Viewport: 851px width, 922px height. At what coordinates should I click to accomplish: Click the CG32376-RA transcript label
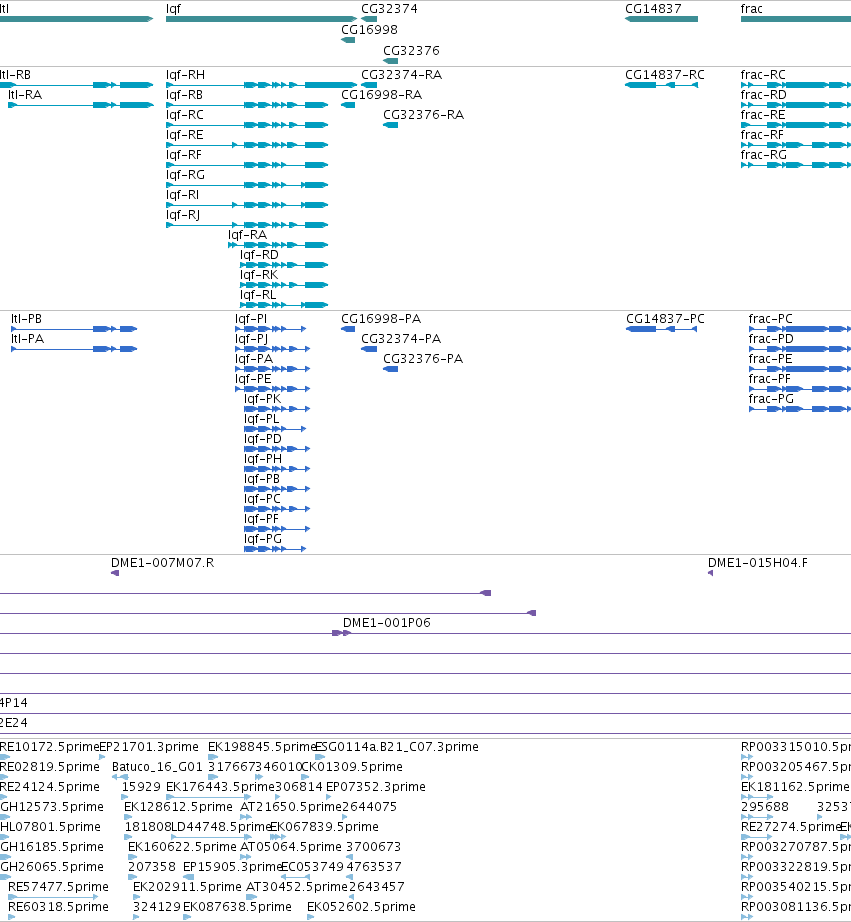pyautogui.click(x=423, y=115)
